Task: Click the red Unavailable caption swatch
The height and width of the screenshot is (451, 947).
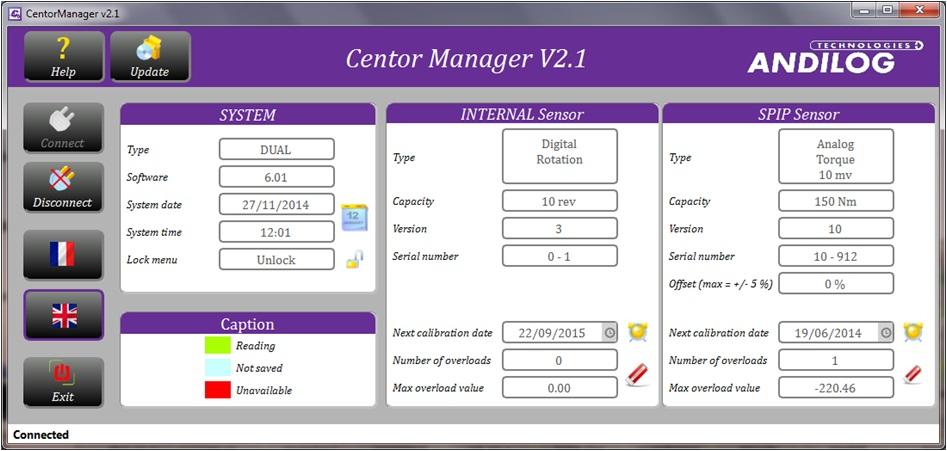Action: 217,390
